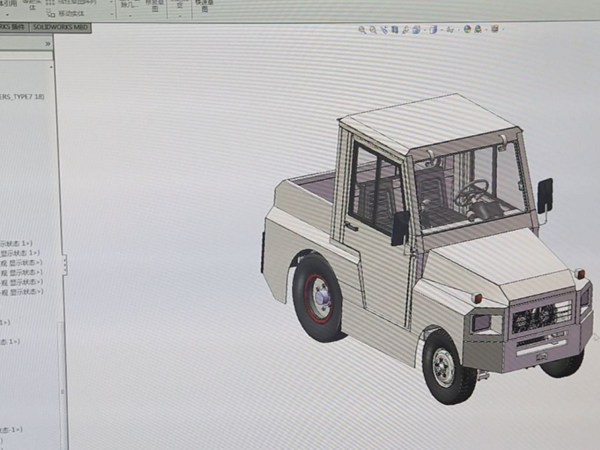Toggle the Hide/Show Items glasses icon
This screenshot has height=450, width=600.
(450, 30)
